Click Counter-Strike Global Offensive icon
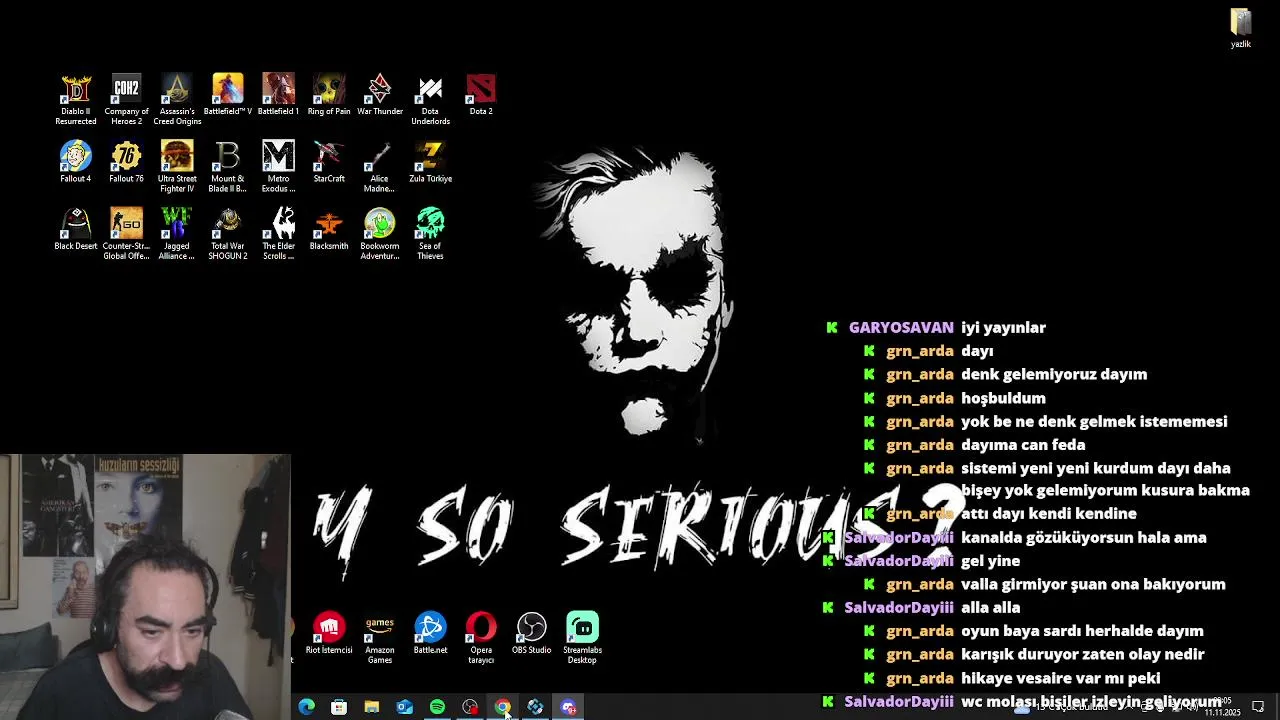 pyautogui.click(x=126, y=234)
